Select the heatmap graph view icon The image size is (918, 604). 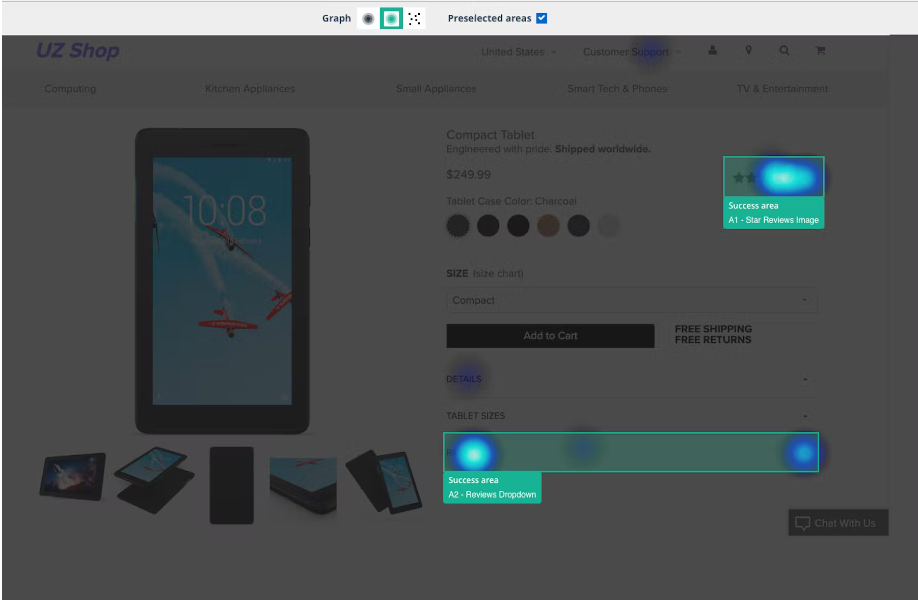coord(391,19)
